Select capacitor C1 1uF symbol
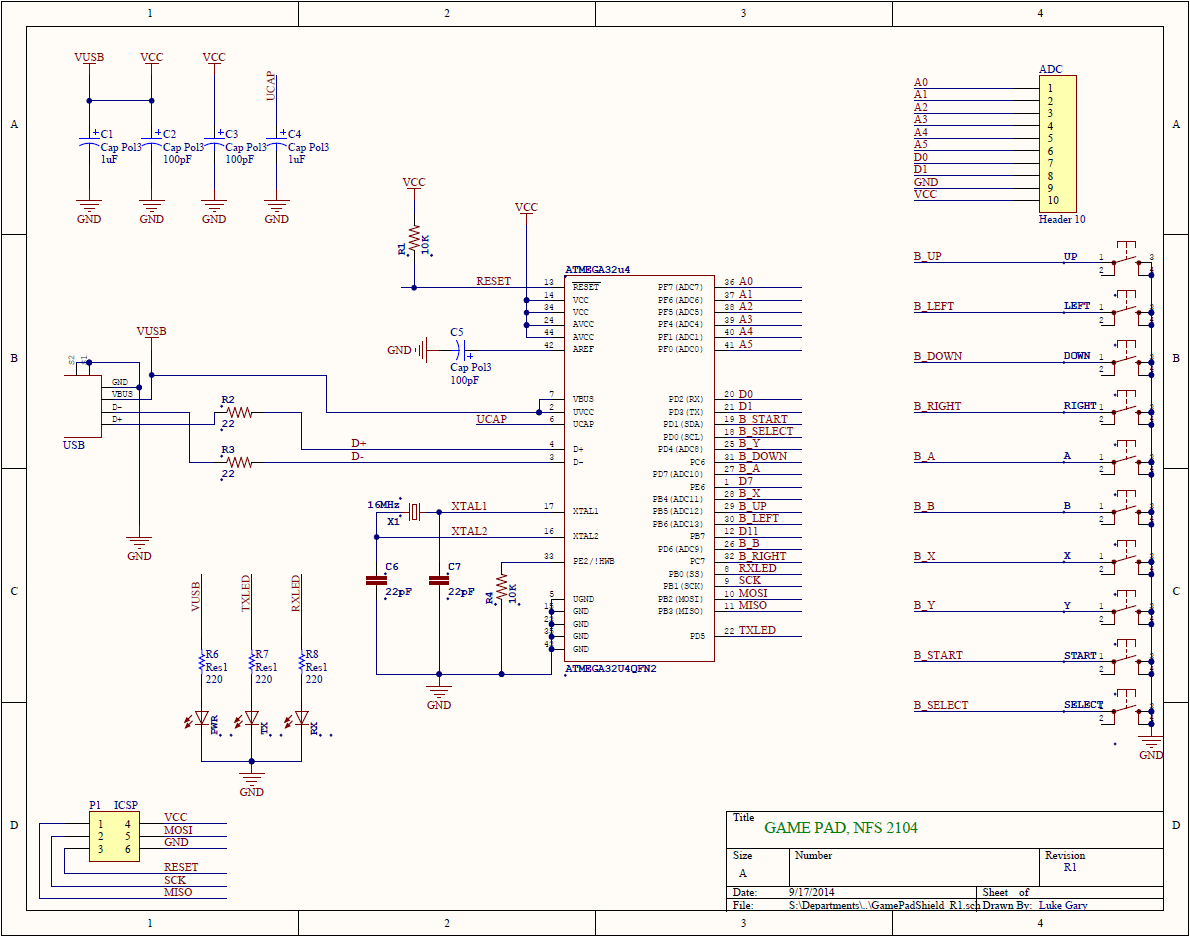The image size is (1190, 937). point(90,140)
